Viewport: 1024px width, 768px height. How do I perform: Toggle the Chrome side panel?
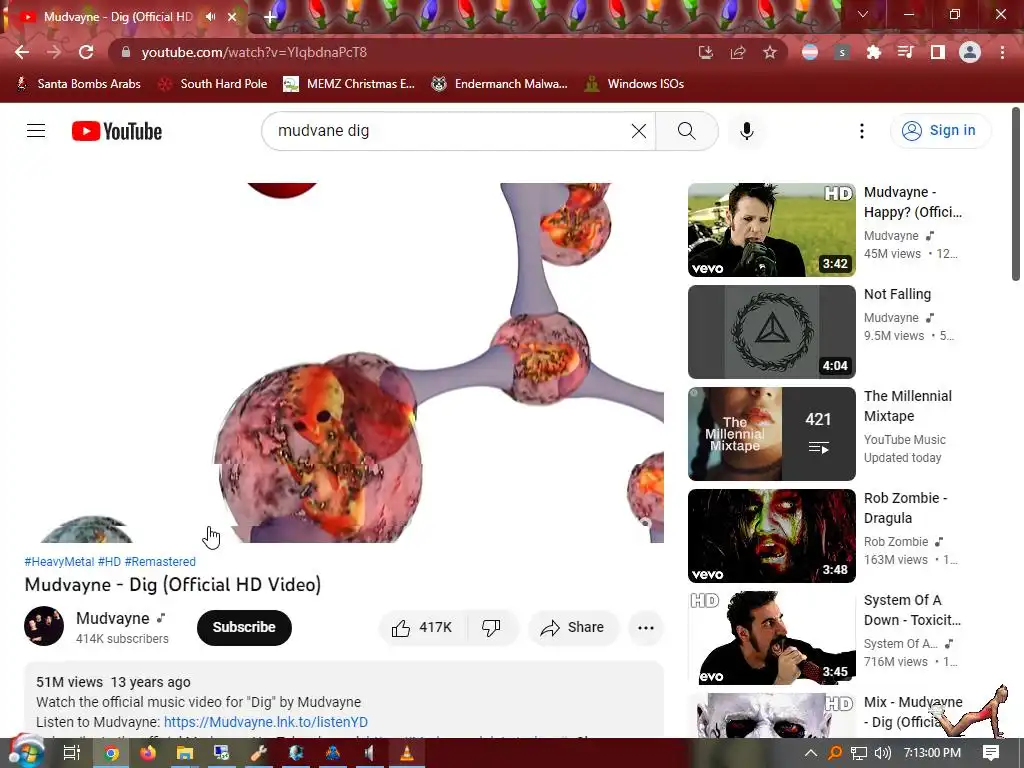pyautogui.click(x=938, y=52)
